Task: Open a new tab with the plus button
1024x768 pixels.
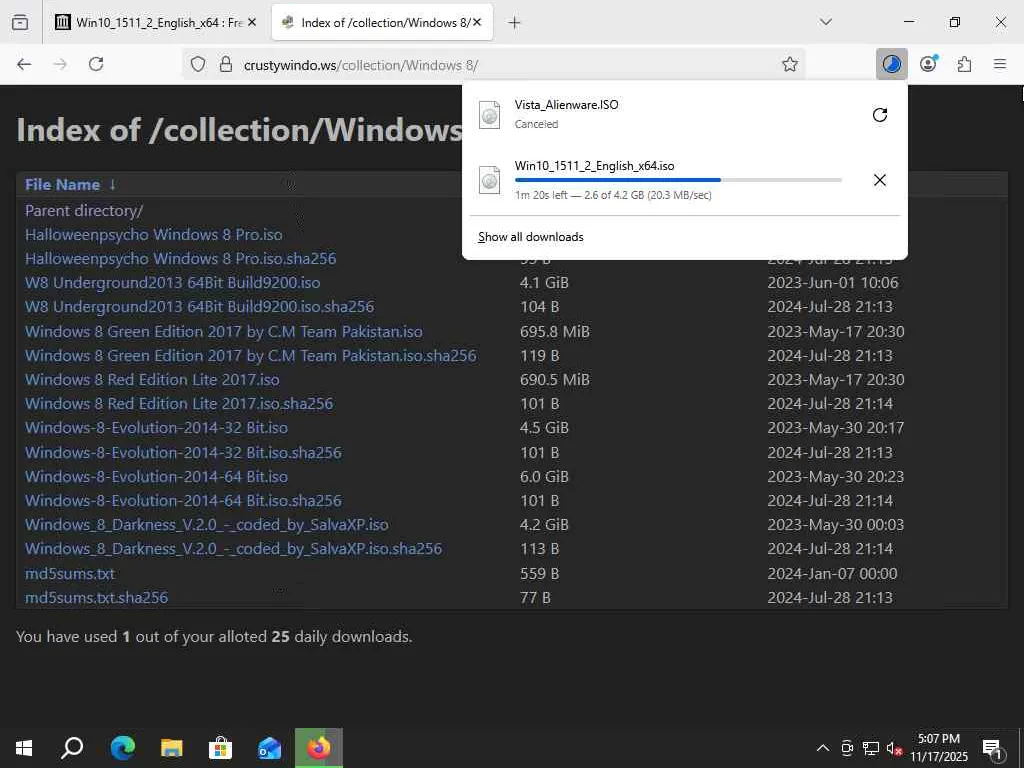Action: pos(515,23)
